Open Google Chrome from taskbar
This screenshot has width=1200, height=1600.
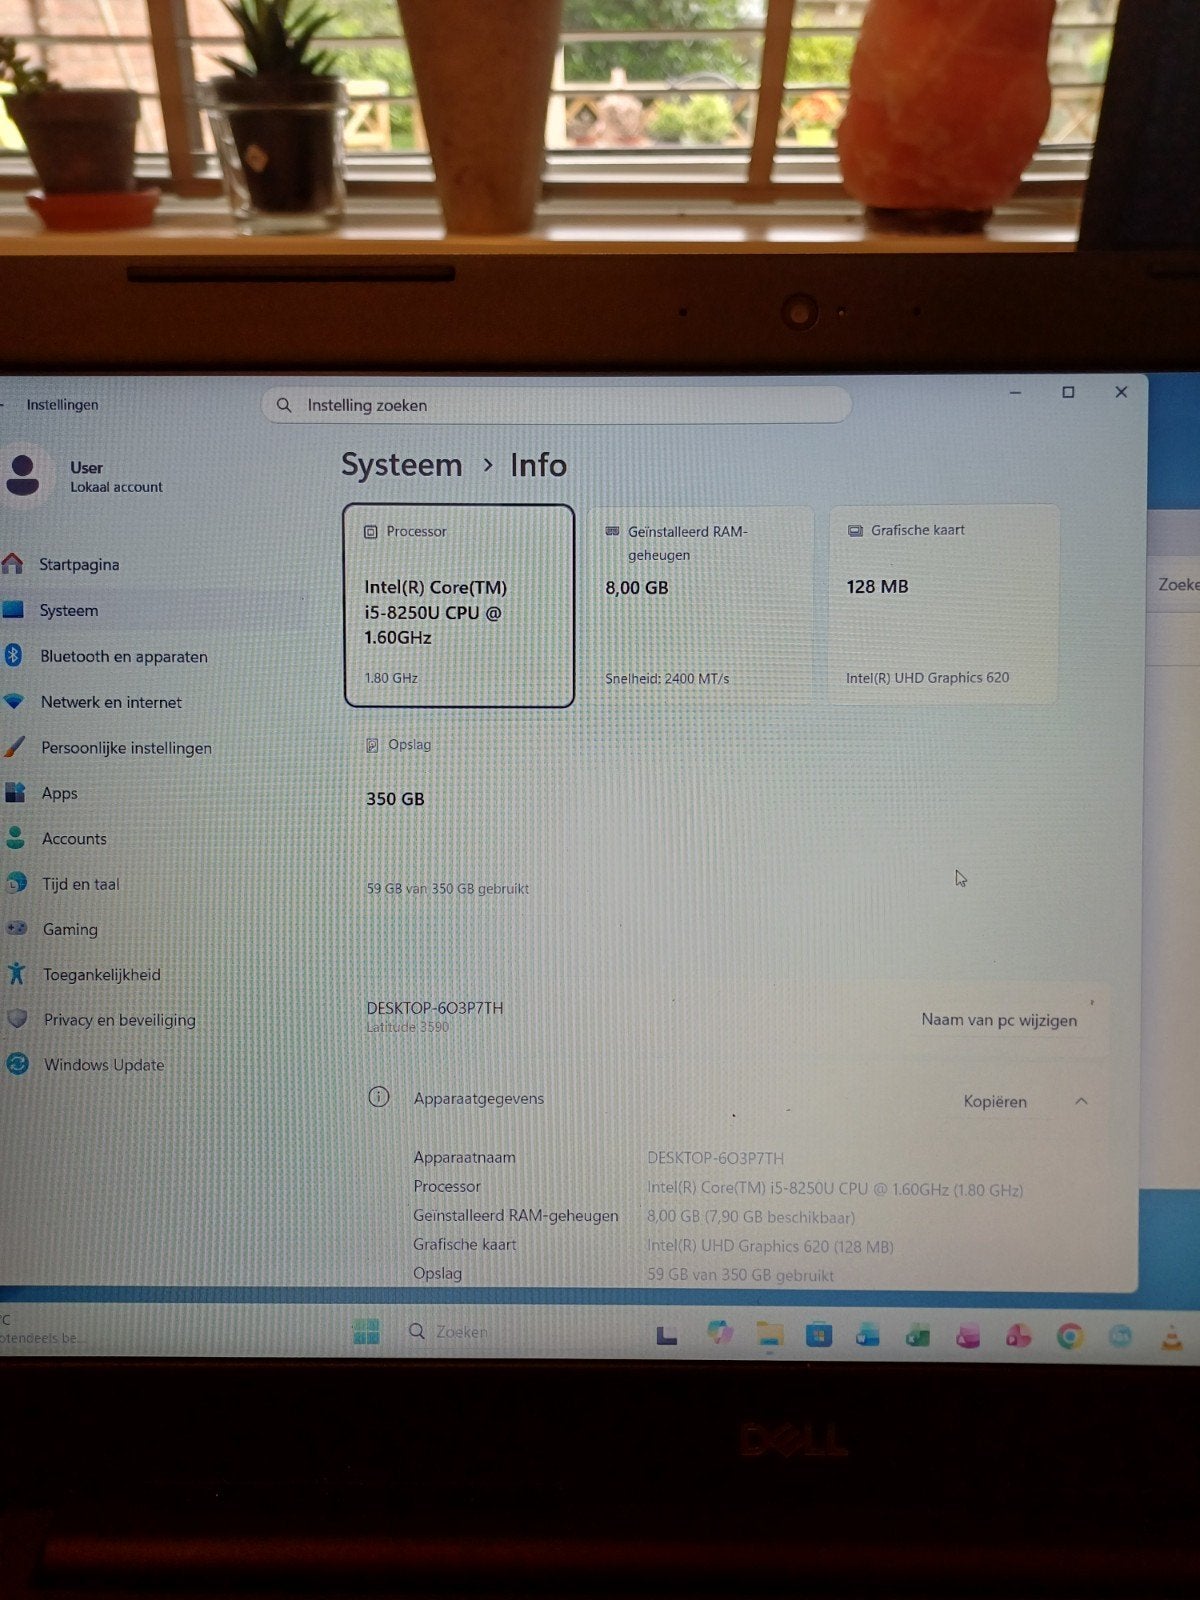[x=1070, y=1336]
